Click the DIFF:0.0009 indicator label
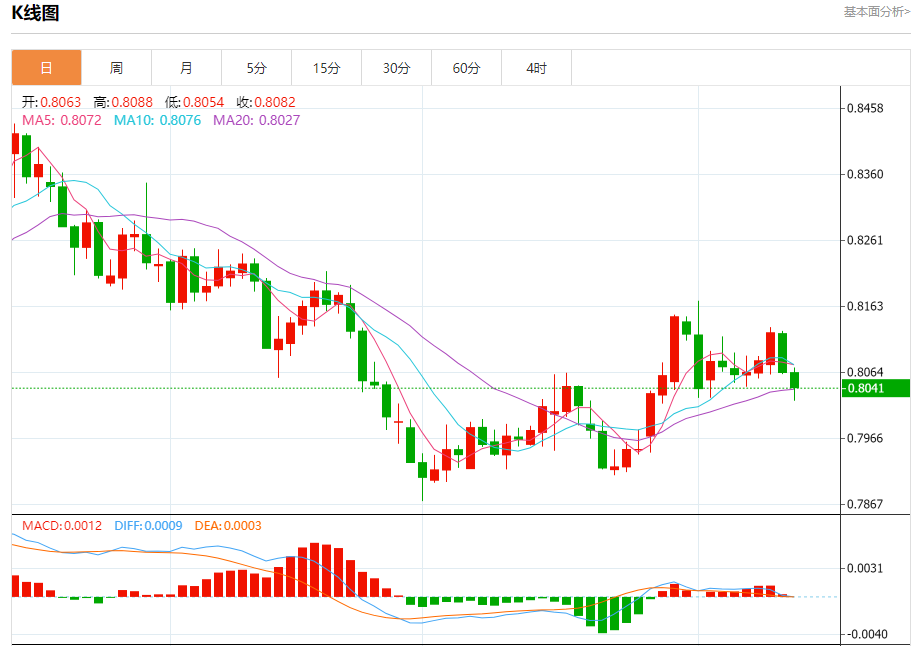Image resolution: width=915 pixels, height=646 pixels. point(148,526)
